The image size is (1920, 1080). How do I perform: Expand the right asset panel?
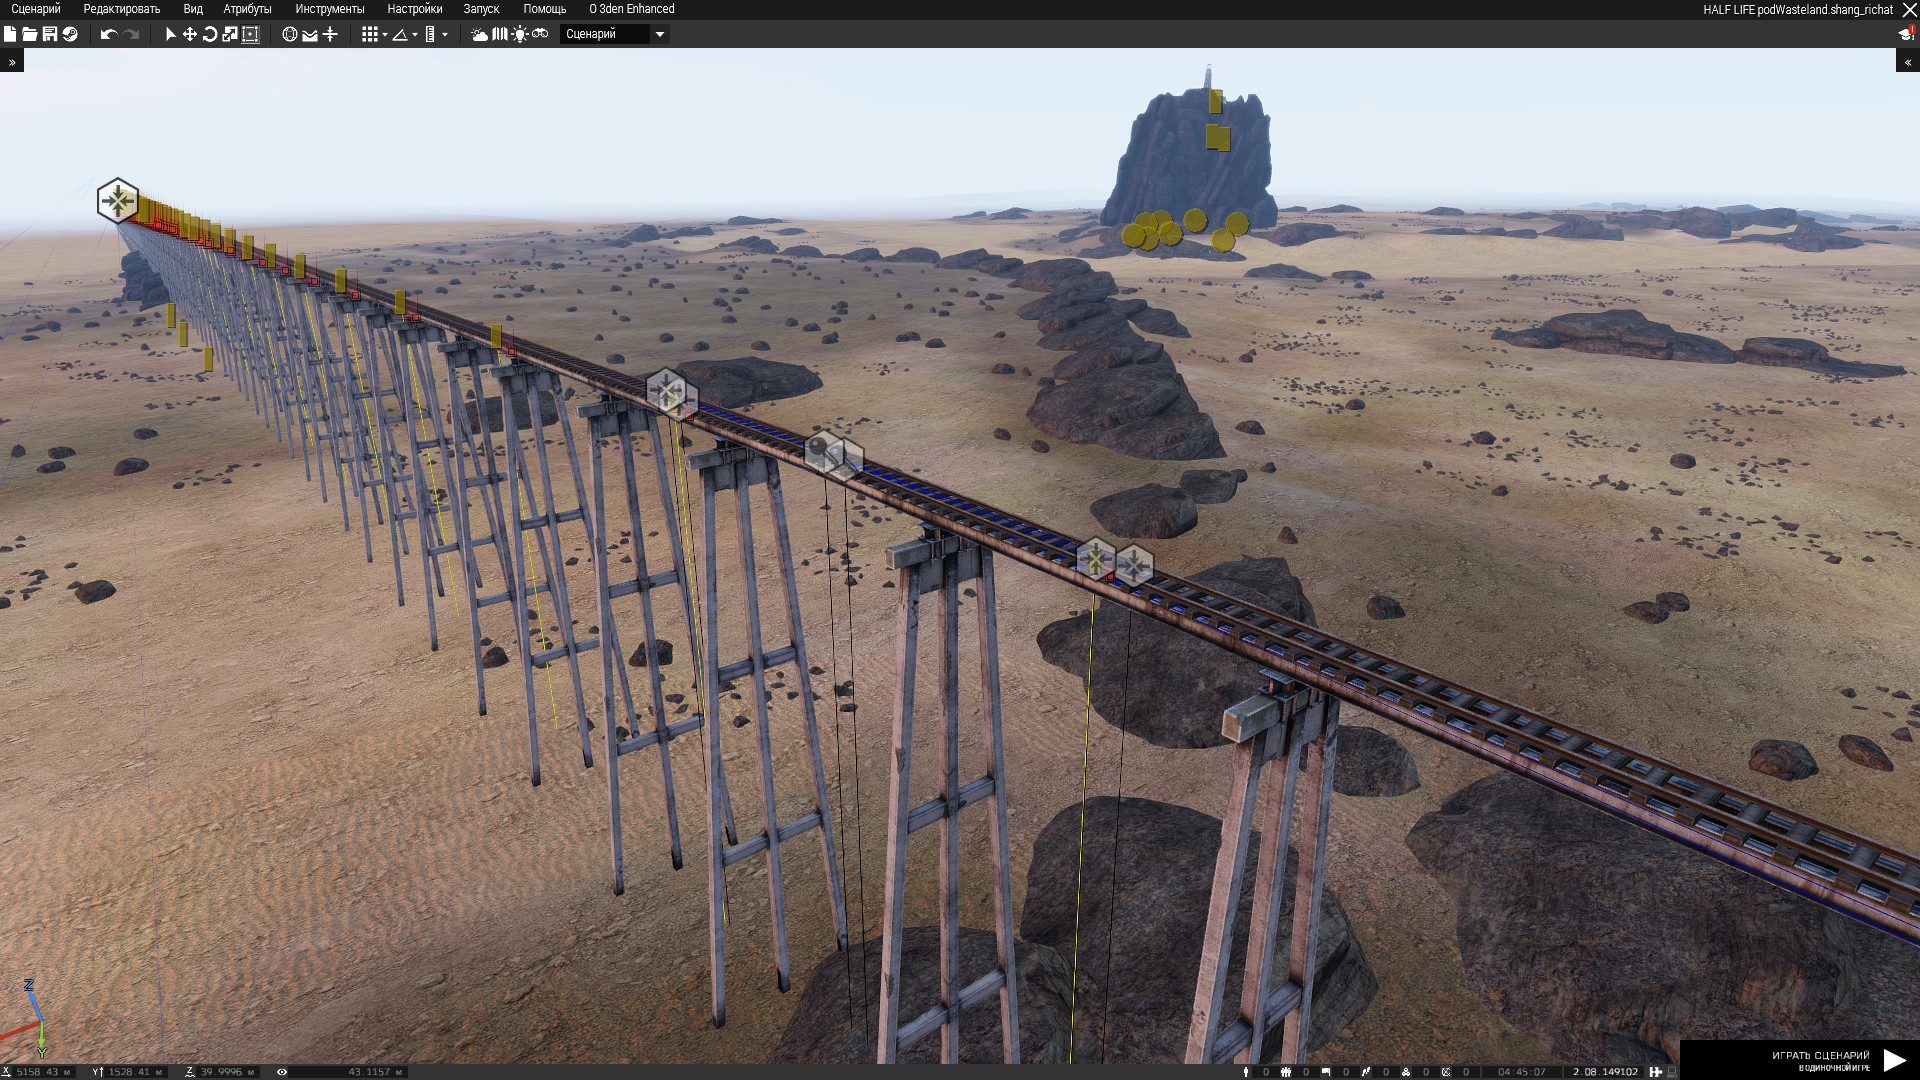pos(1908,62)
